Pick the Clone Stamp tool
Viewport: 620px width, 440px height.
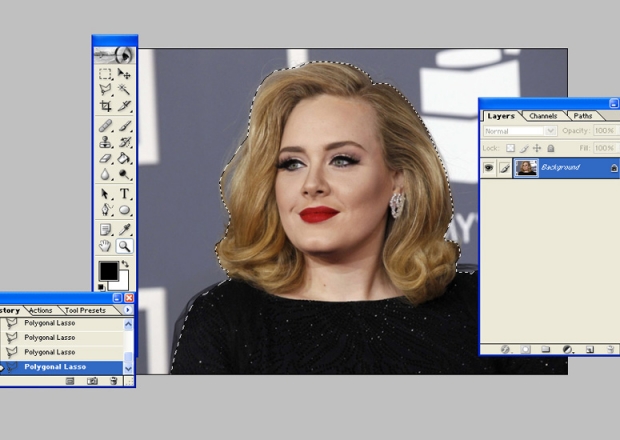(x=105, y=142)
